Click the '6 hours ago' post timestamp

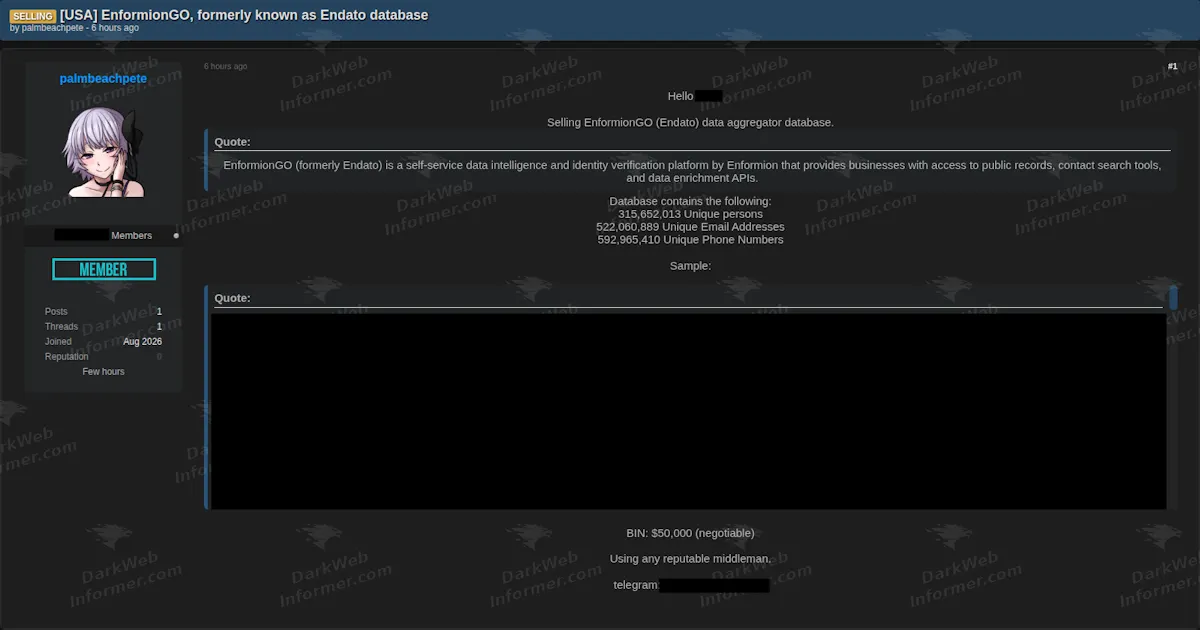225,66
